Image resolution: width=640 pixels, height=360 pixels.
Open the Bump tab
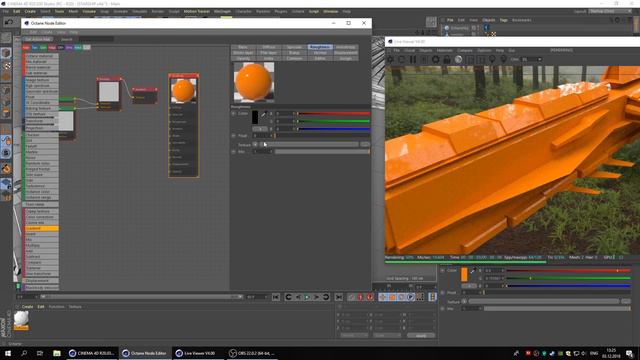pos(294,53)
